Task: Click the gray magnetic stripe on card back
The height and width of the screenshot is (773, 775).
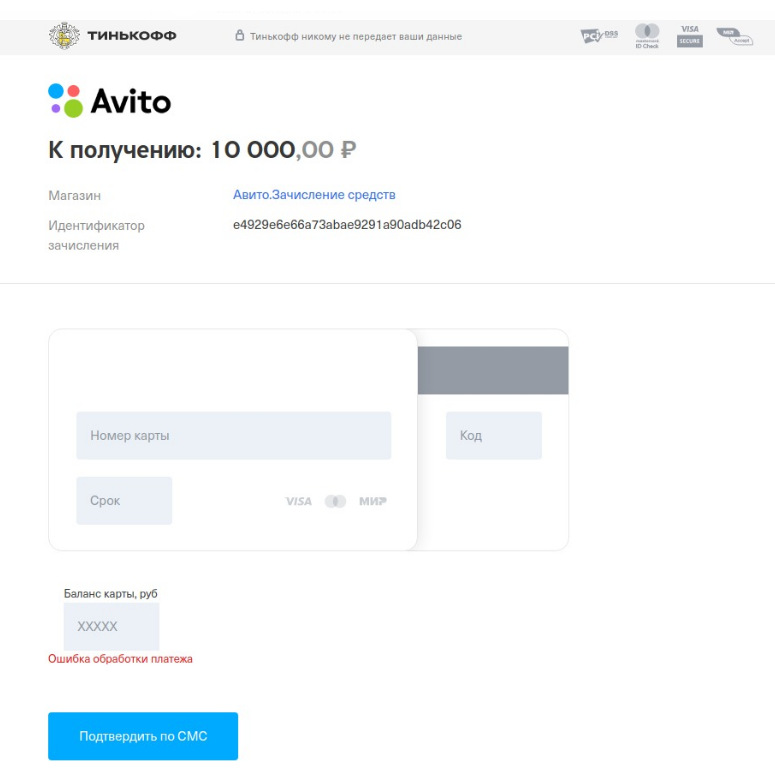Action: point(493,370)
